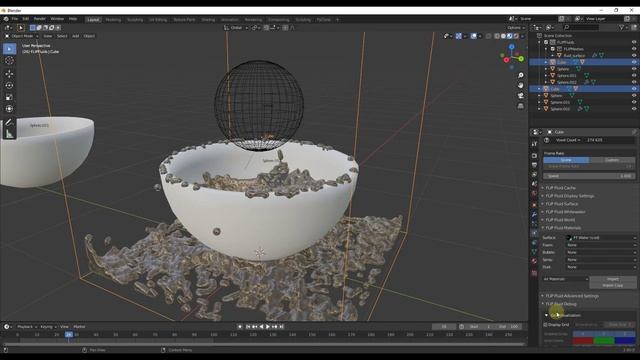The image size is (640, 360).
Task: Open the Material properties tab icon
Action: click(534, 261)
